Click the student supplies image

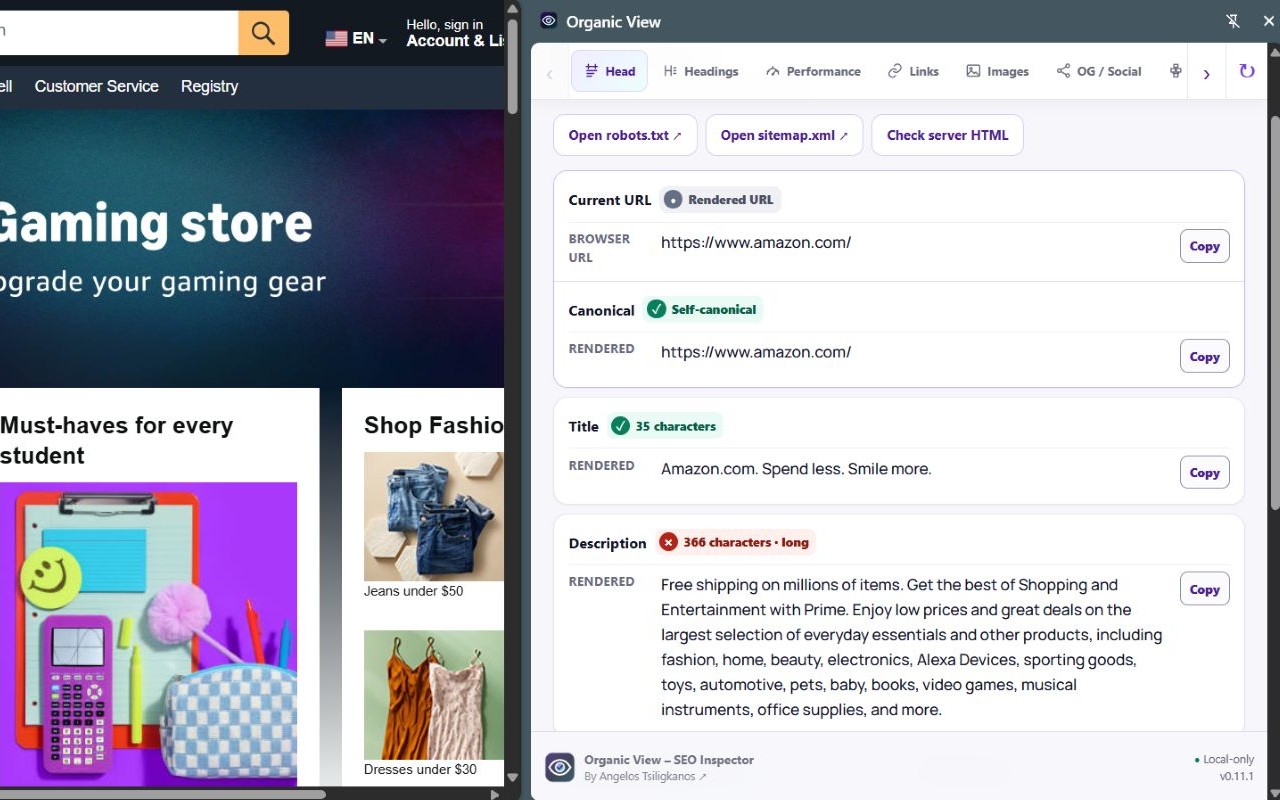point(148,634)
